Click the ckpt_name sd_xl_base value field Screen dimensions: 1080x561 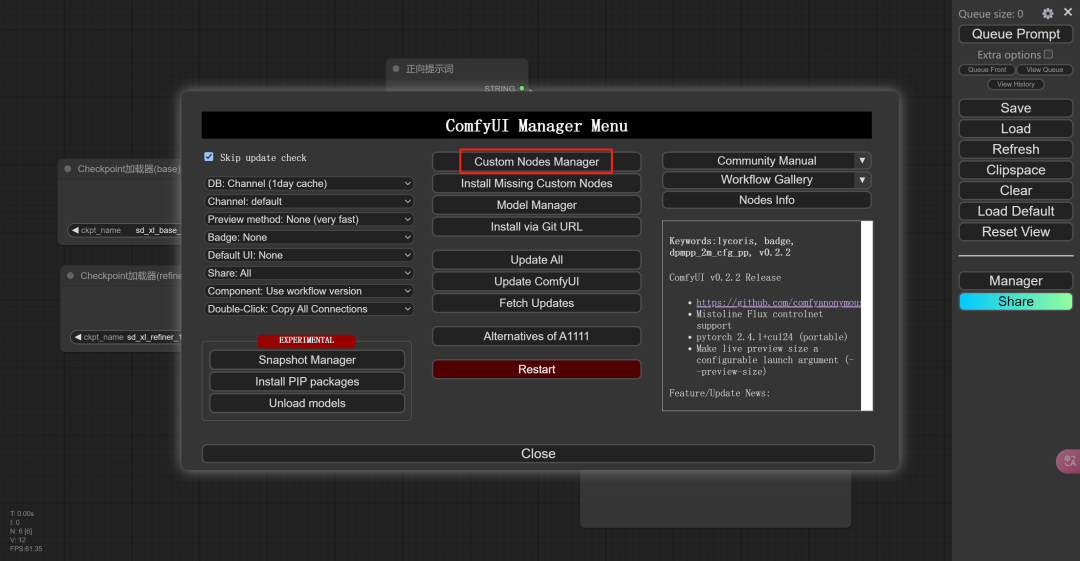[125, 230]
